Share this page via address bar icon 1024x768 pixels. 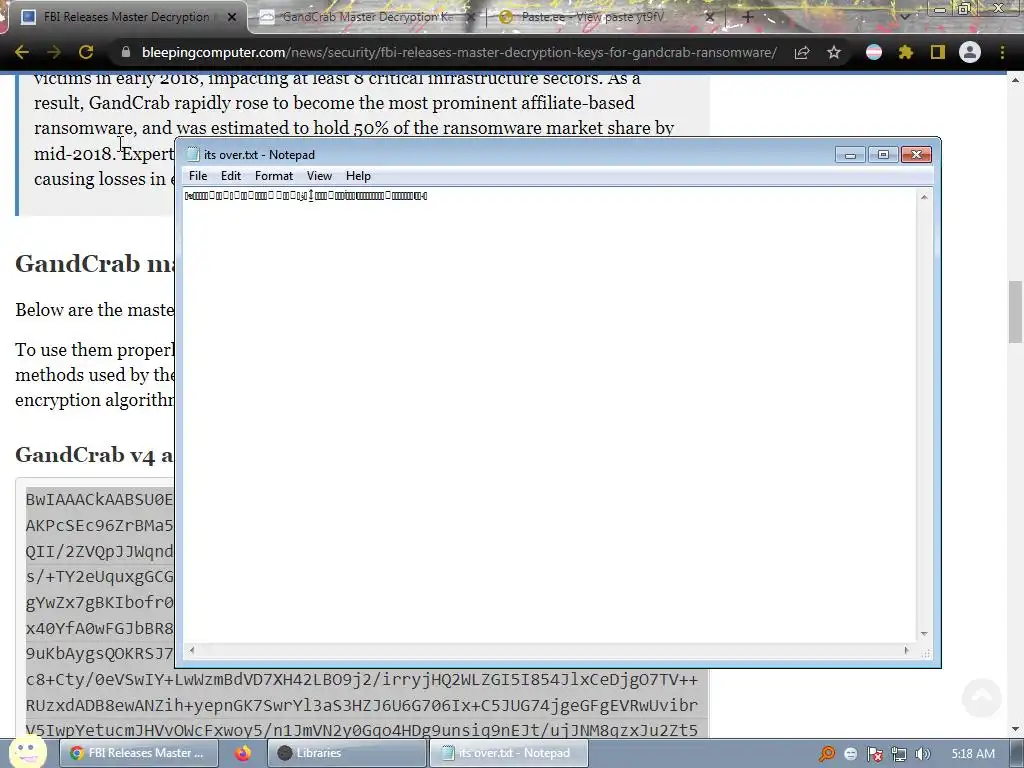(802, 52)
